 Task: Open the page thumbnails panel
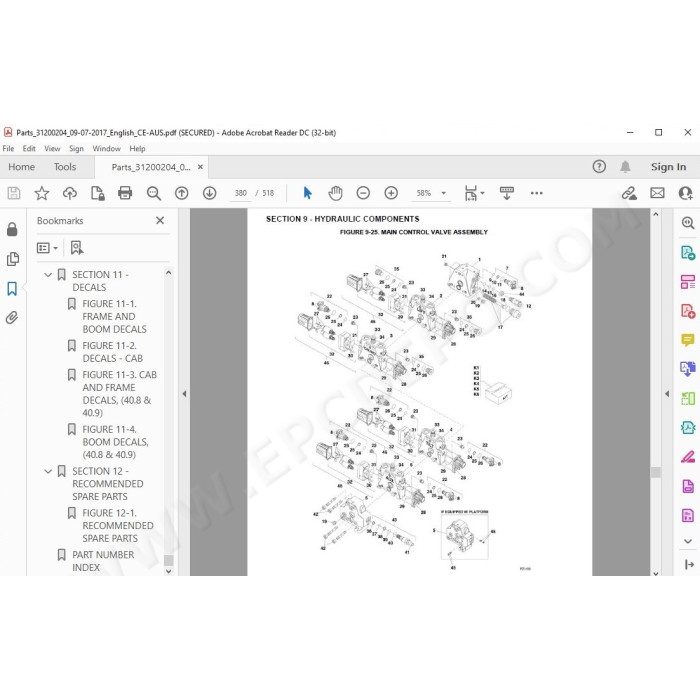point(12,259)
